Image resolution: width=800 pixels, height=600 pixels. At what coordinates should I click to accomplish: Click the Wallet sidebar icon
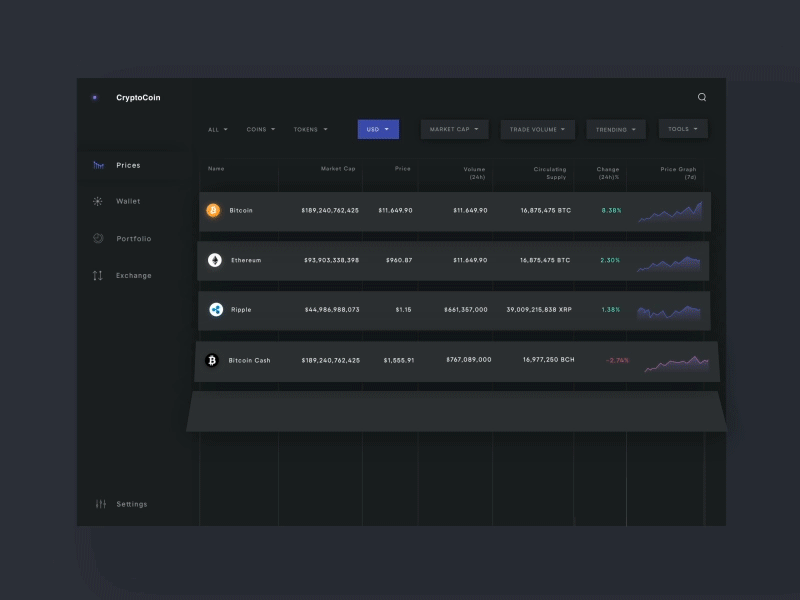(x=97, y=201)
